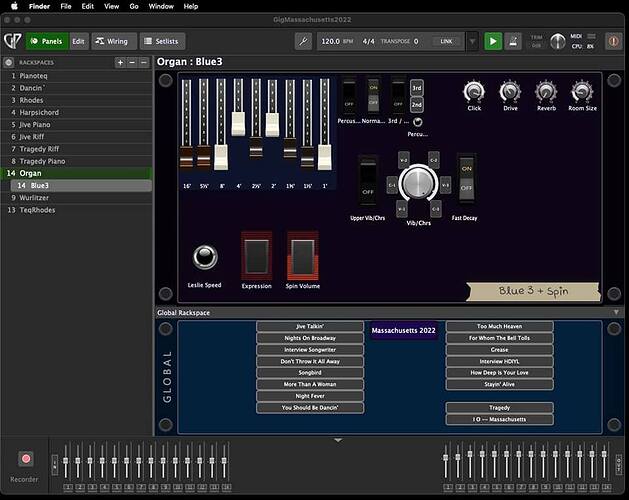
Task: Click the small Percussion LED widget
Action: pyautogui.click(x=417, y=122)
